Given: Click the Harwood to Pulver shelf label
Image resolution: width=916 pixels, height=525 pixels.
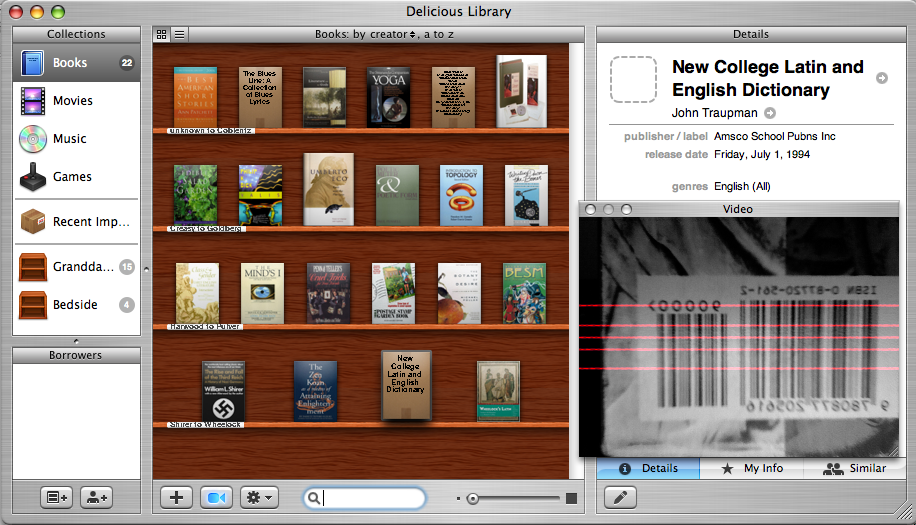Looking at the screenshot, I should coord(204,327).
